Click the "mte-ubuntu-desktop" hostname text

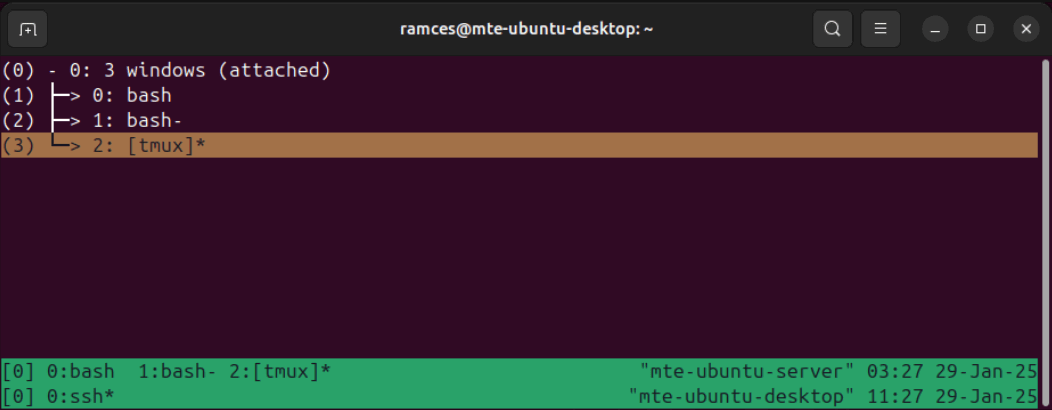(741, 396)
